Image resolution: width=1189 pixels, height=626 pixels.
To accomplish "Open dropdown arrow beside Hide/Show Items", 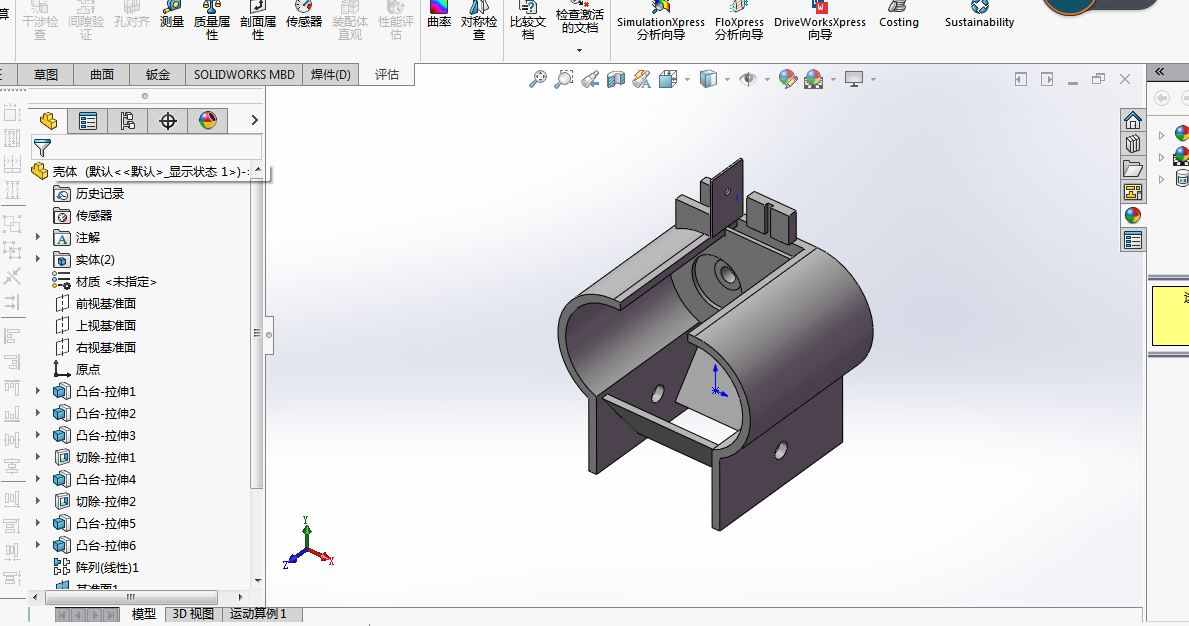I will coord(767,79).
